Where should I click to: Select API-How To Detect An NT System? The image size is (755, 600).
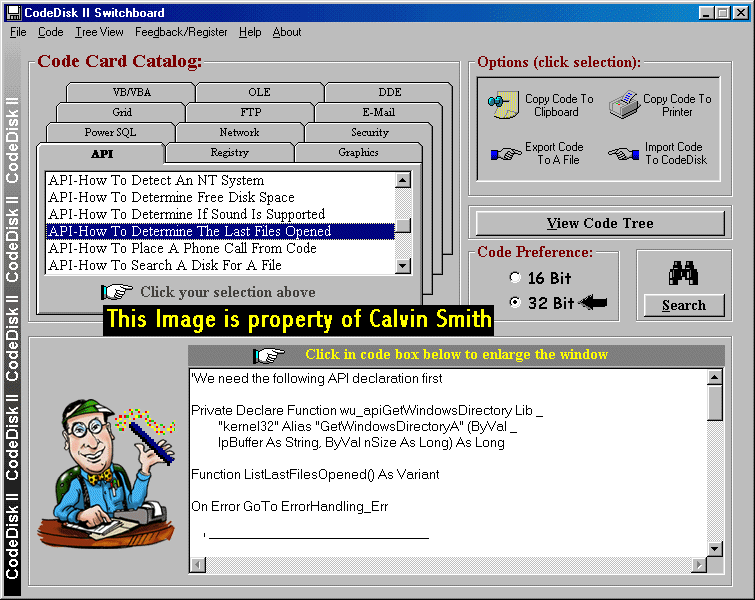pyautogui.click(x=220, y=181)
